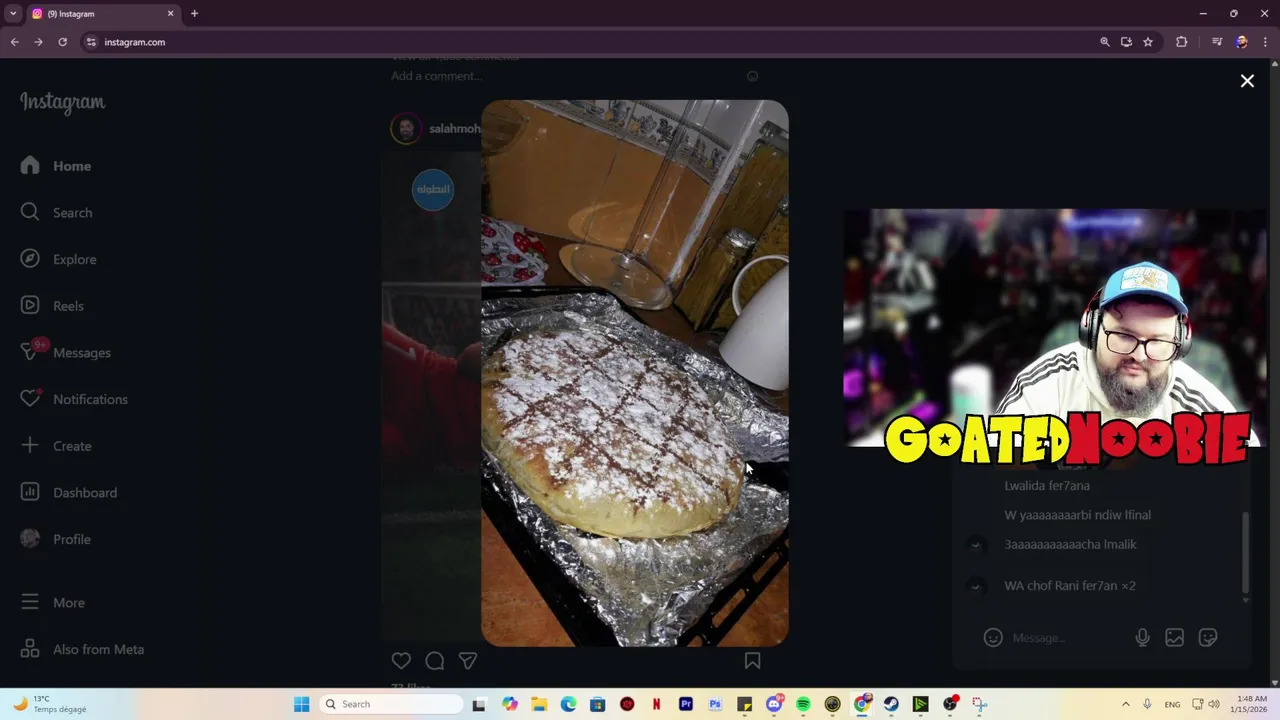The height and width of the screenshot is (720, 1280).
Task: Open Microsoft Edge from taskbar
Action: tap(568, 704)
